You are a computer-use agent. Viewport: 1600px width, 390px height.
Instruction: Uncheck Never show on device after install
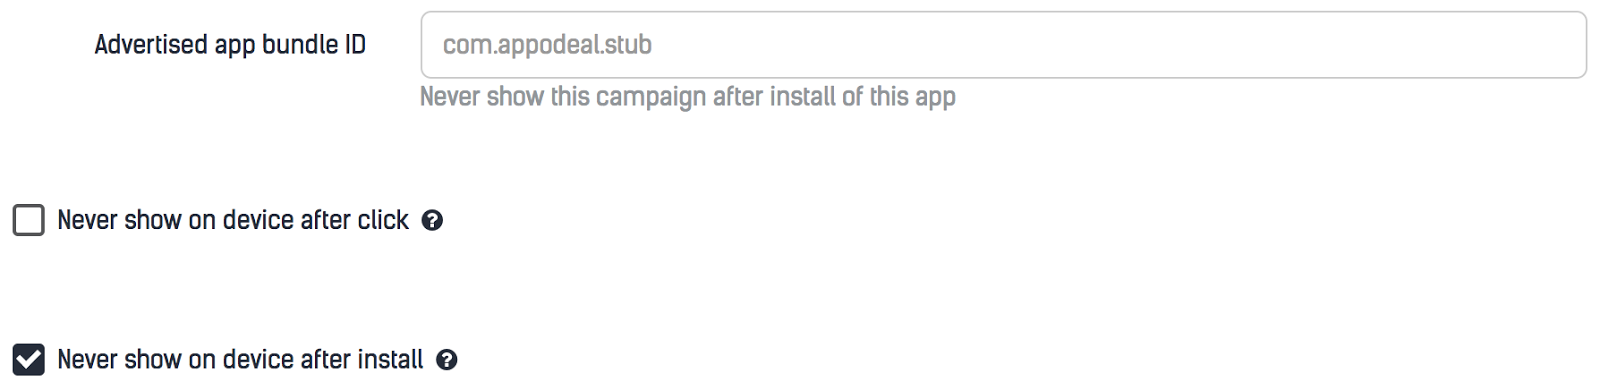click(x=28, y=360)
